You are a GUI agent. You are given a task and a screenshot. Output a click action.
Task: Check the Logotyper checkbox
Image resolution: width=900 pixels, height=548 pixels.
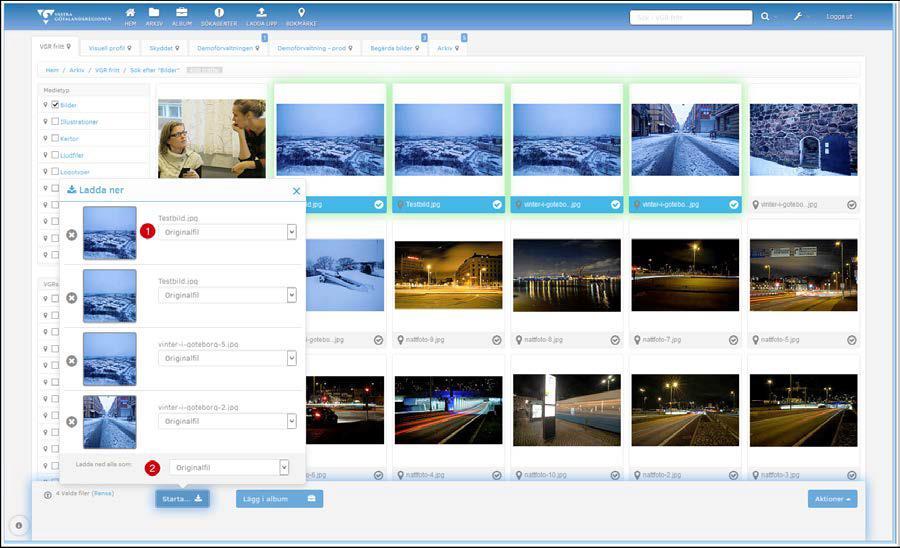(55, 171)
